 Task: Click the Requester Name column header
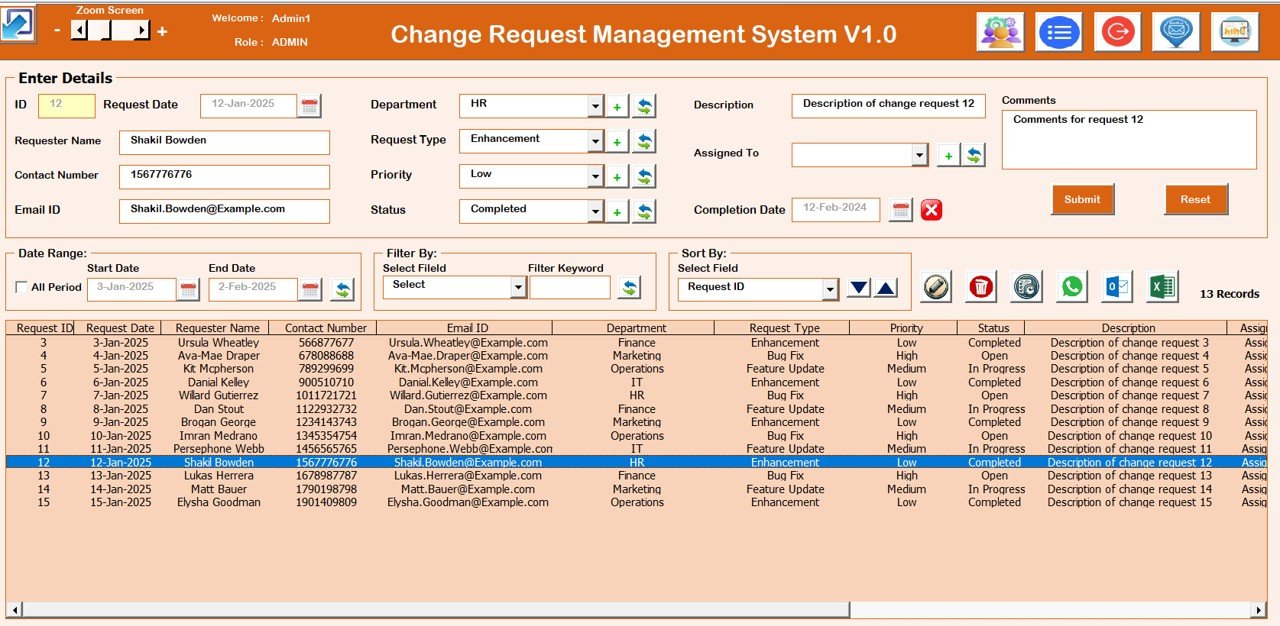click(217, 328)
